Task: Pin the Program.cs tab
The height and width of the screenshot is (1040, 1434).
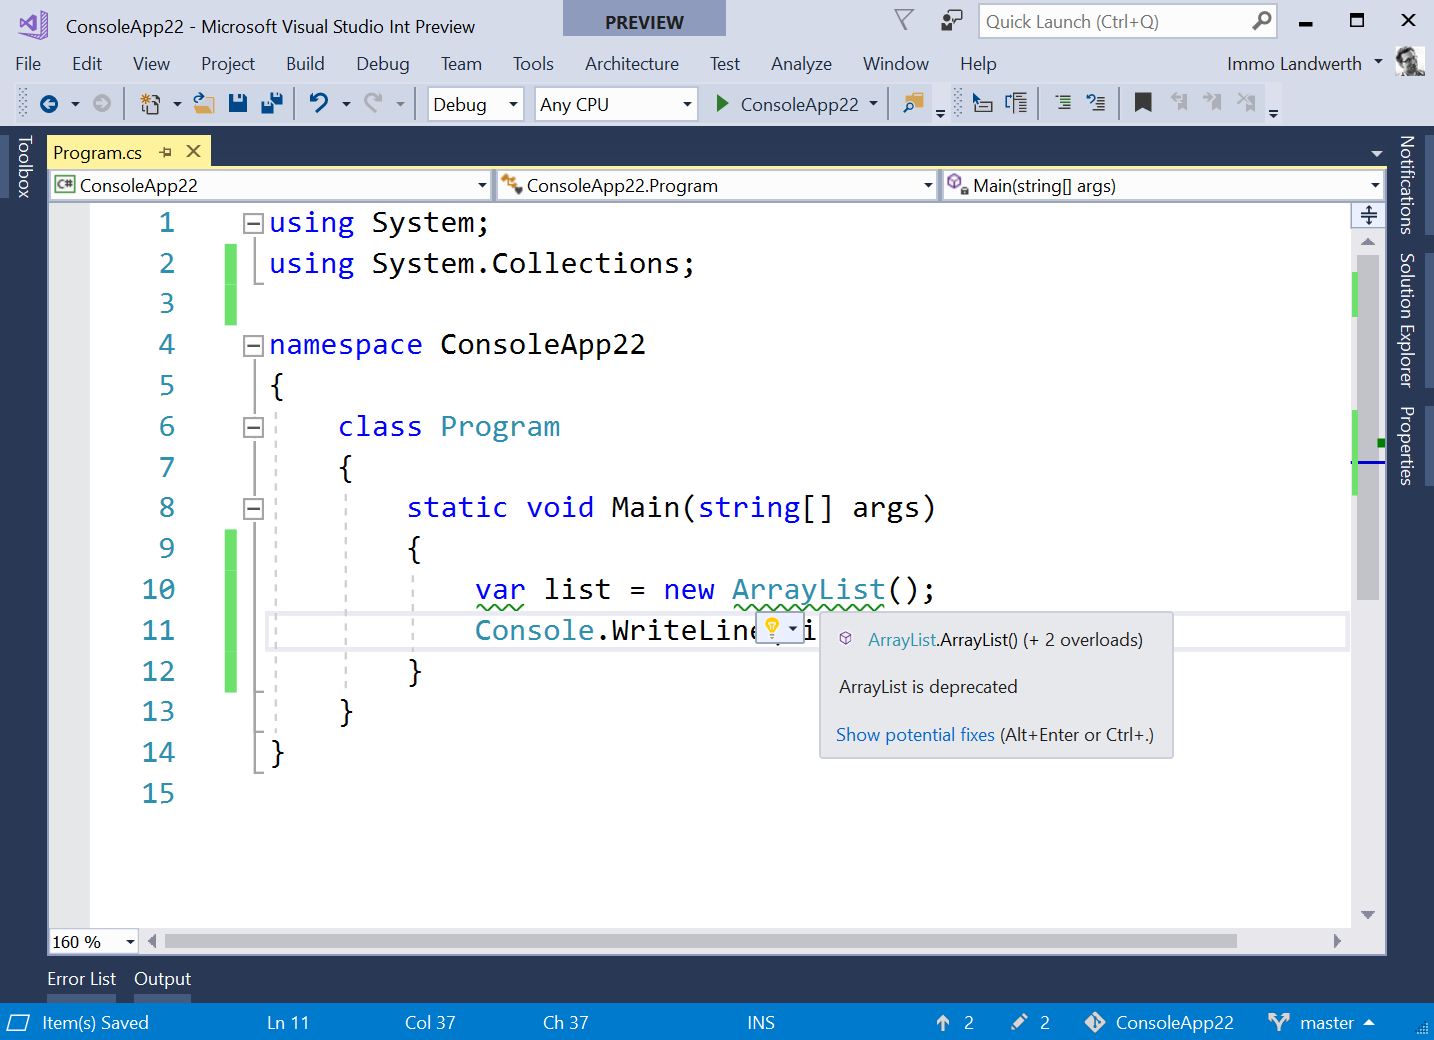Action: pos(166,152)
